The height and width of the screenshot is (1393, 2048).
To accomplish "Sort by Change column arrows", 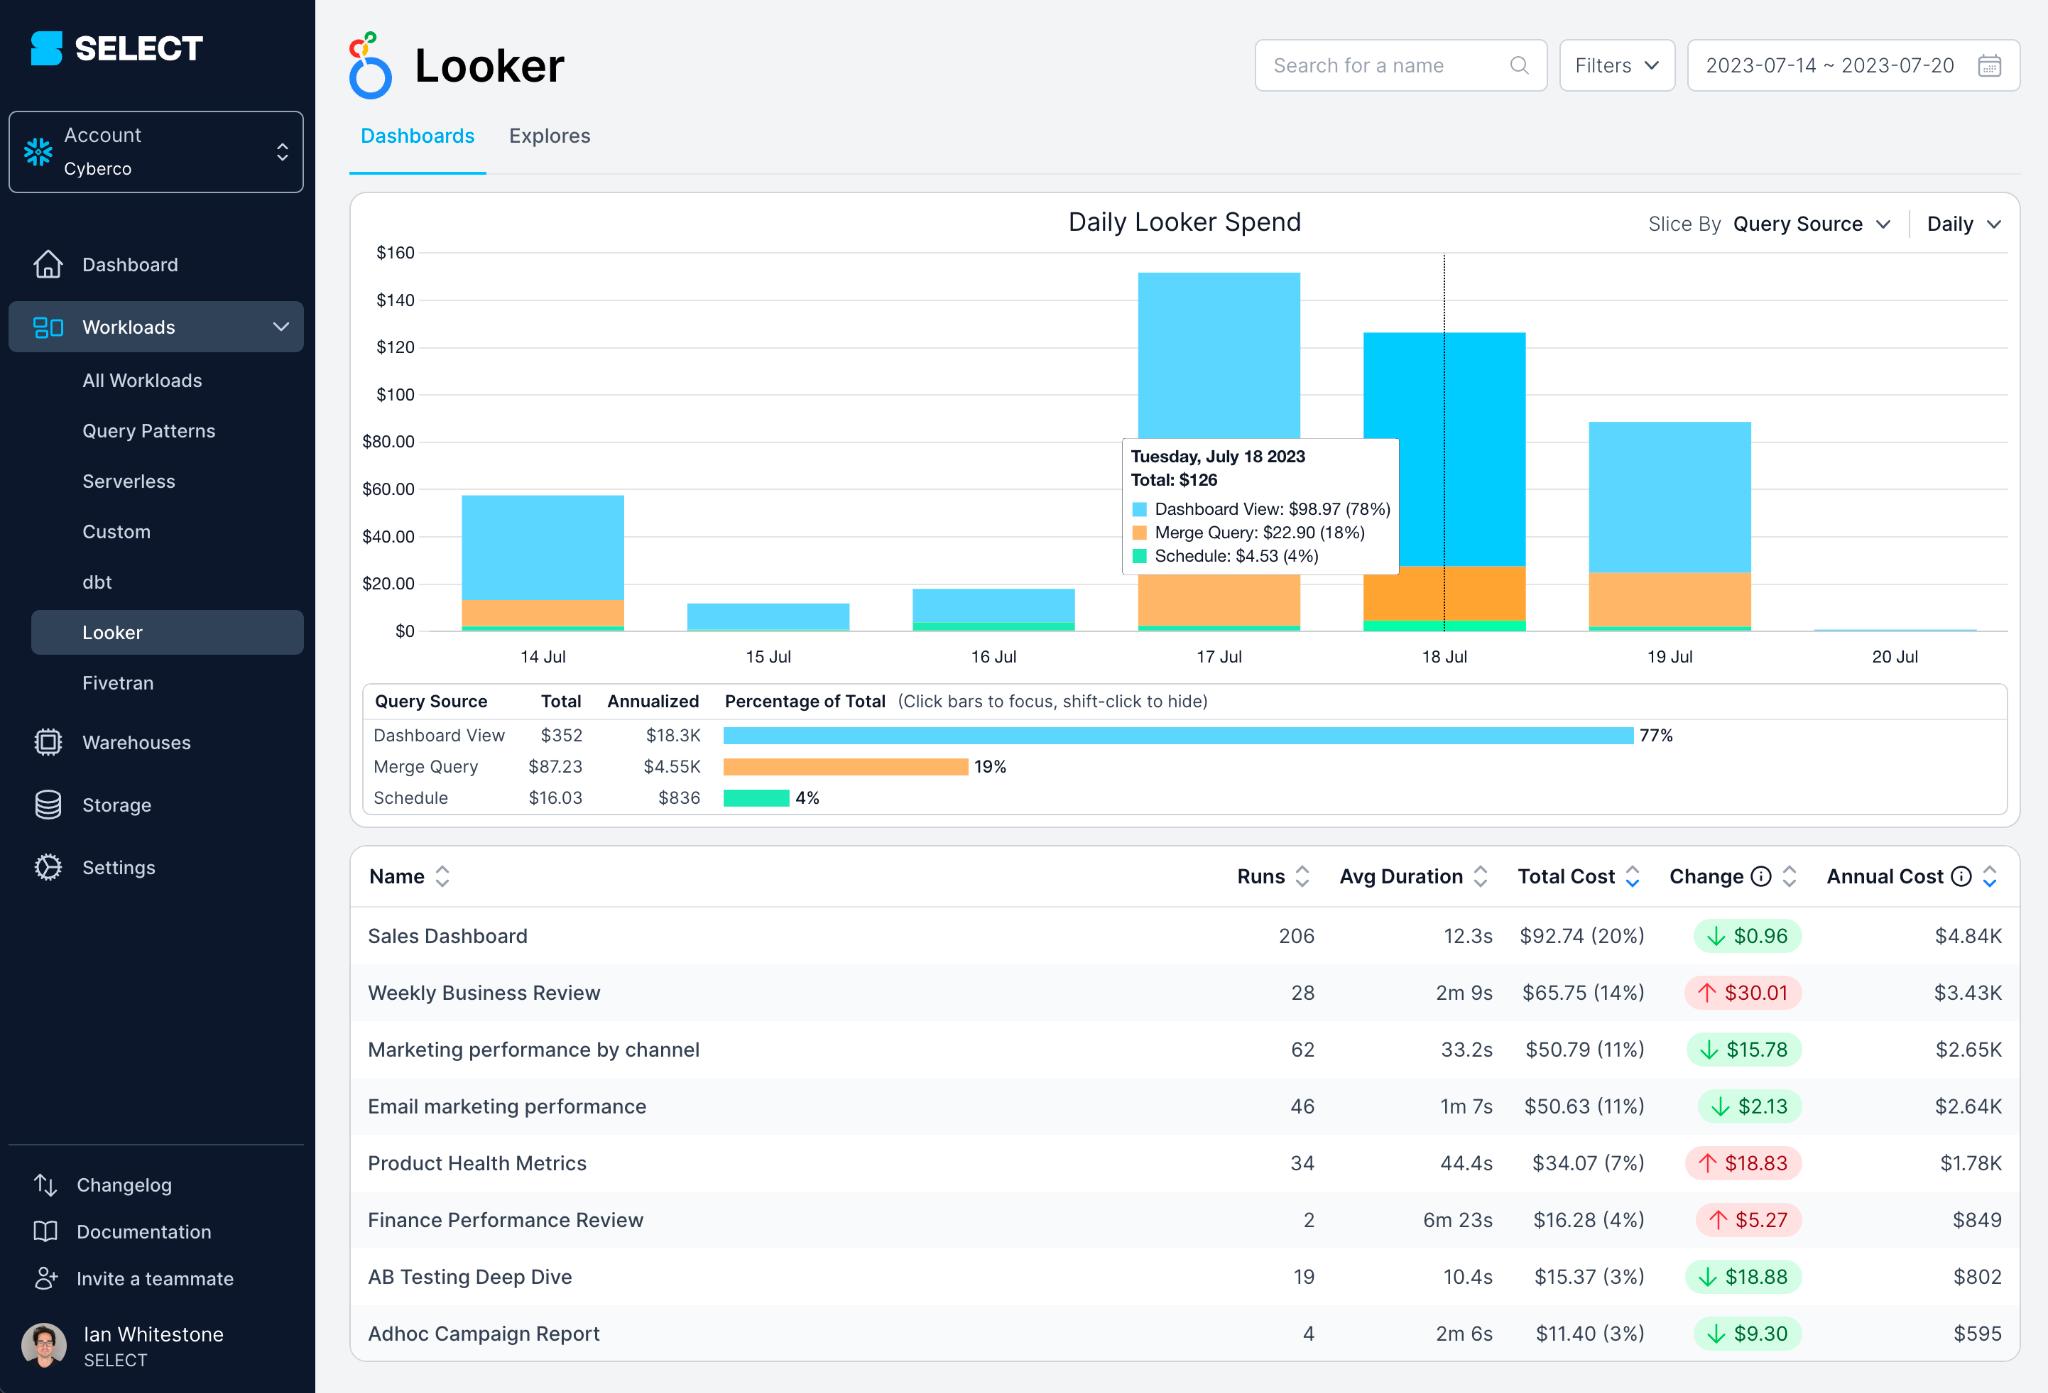I will point(1789,877).
